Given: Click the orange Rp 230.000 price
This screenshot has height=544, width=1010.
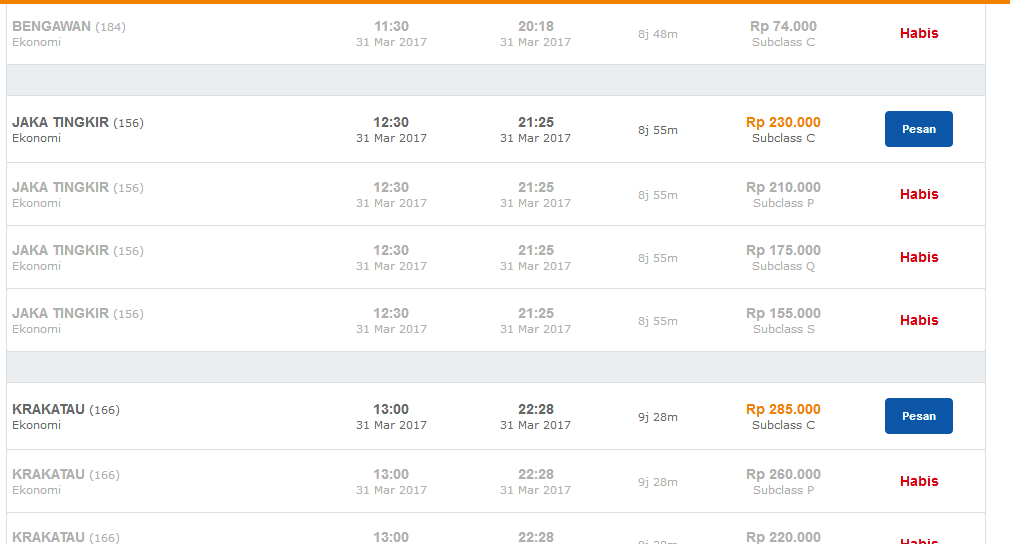Looking at the screenshot, I should point(783,122).
